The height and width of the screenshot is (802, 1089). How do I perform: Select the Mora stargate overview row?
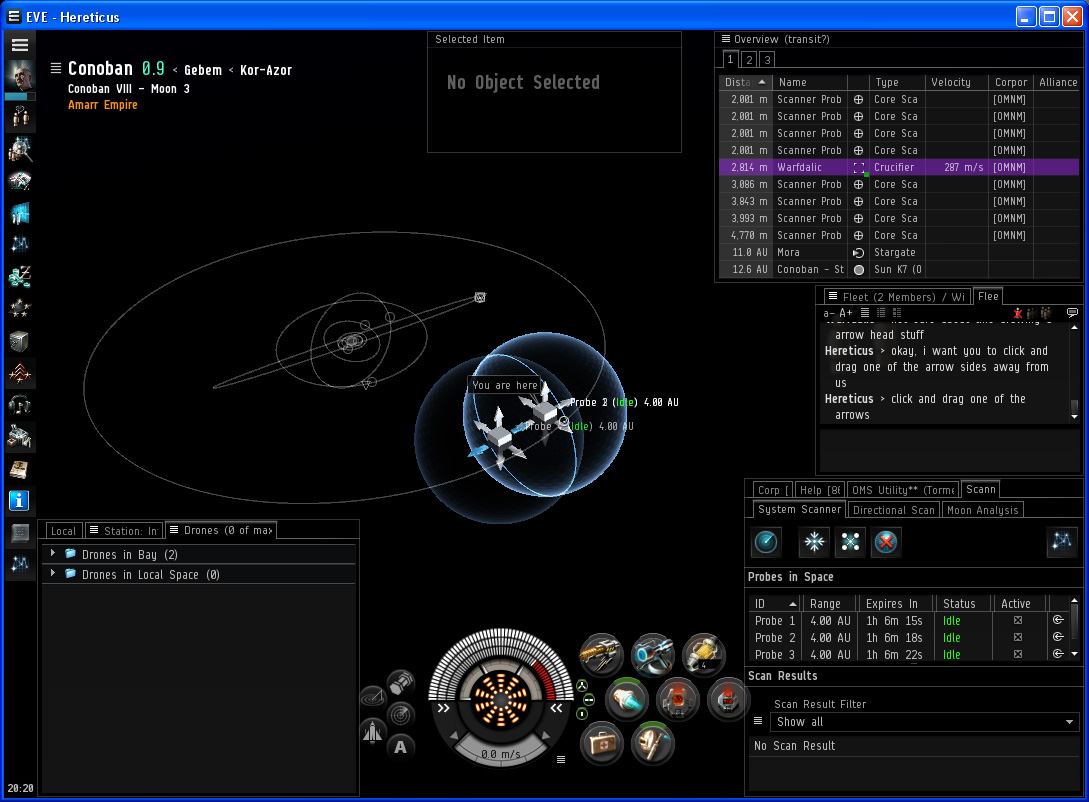899,252
